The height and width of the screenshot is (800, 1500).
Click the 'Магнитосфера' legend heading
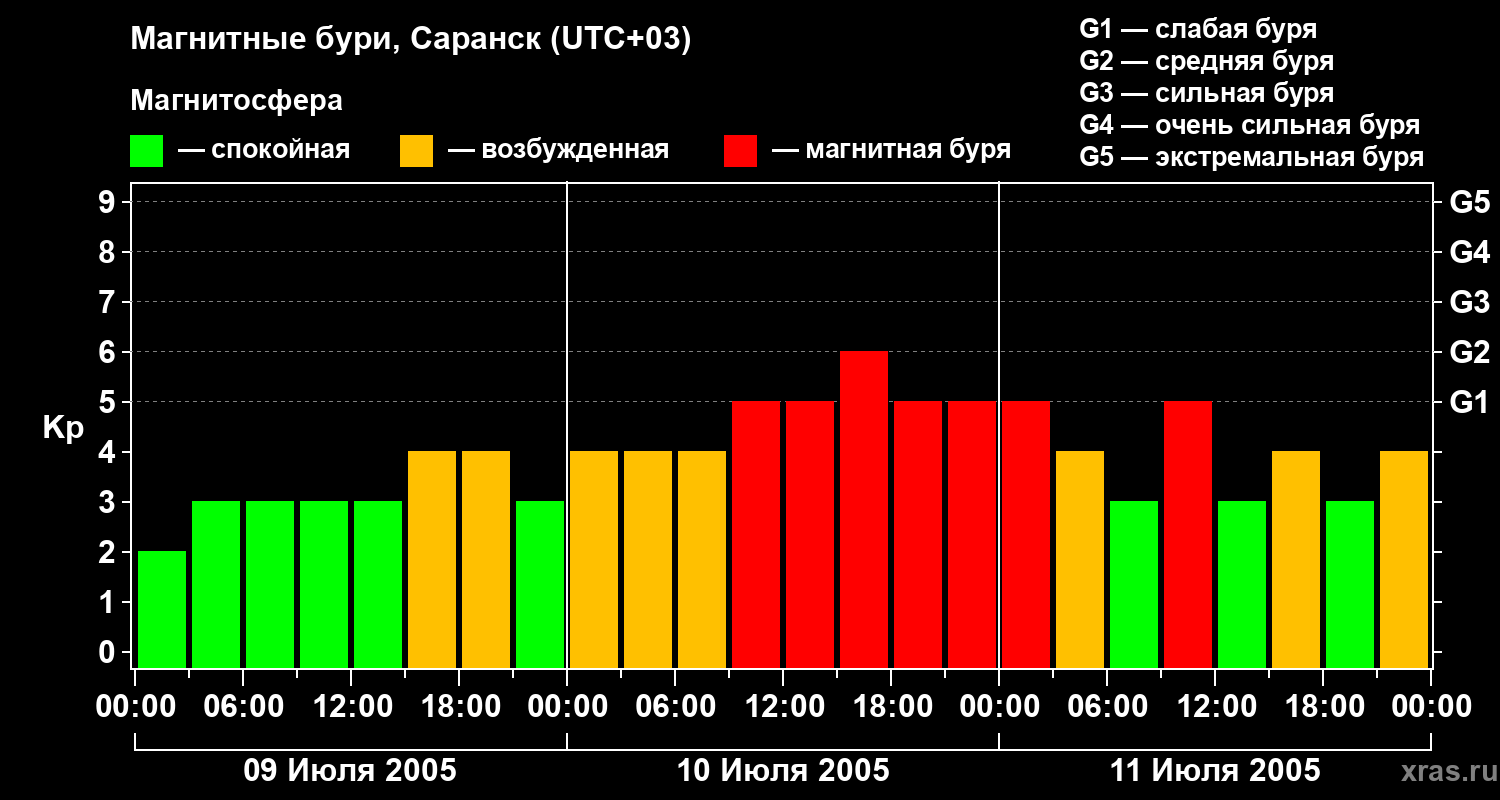click(236, 101)
